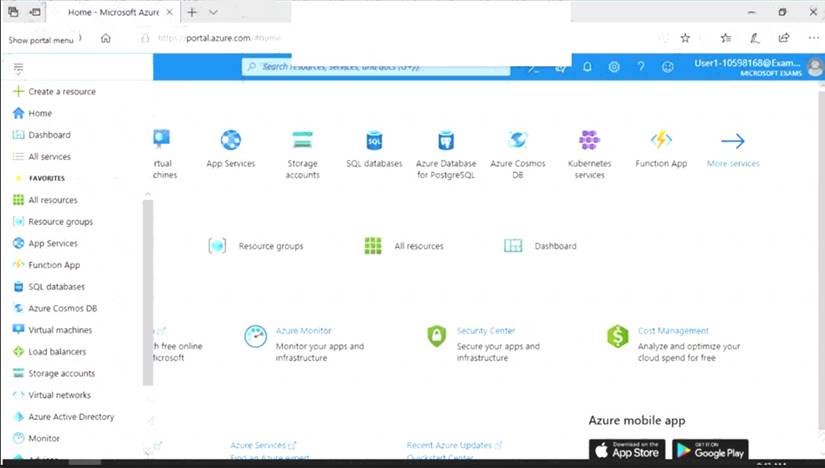Screen dimensions: 825x468
Task: Open All resources in sidebar favorites
Action: 45,200
